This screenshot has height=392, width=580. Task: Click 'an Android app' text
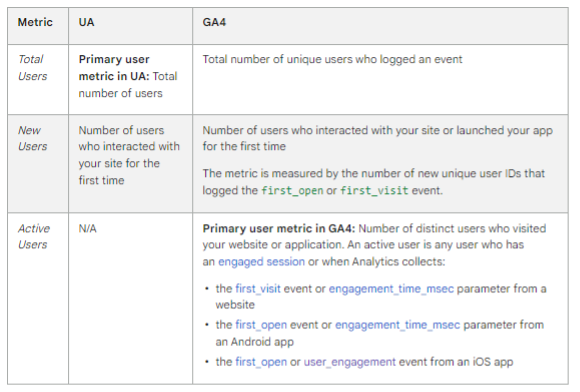pos(254,342)
